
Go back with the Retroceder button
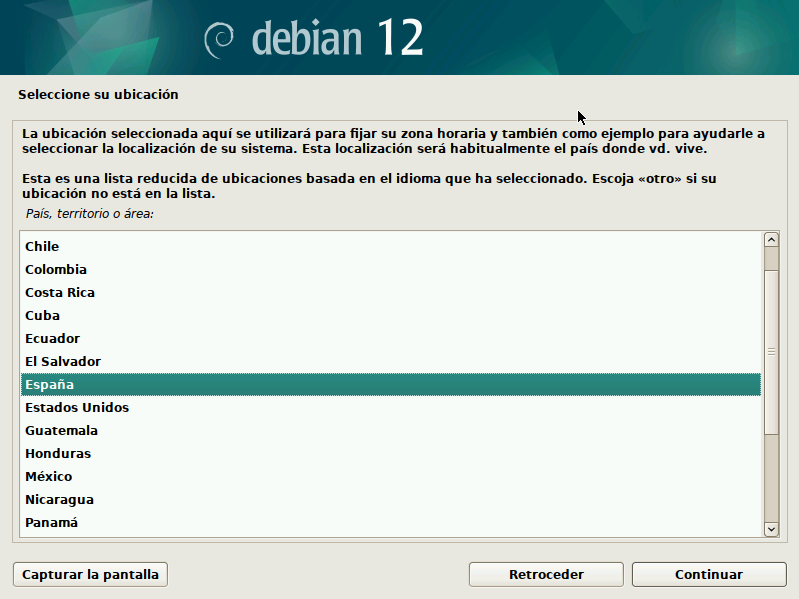[x=546, y=575]
